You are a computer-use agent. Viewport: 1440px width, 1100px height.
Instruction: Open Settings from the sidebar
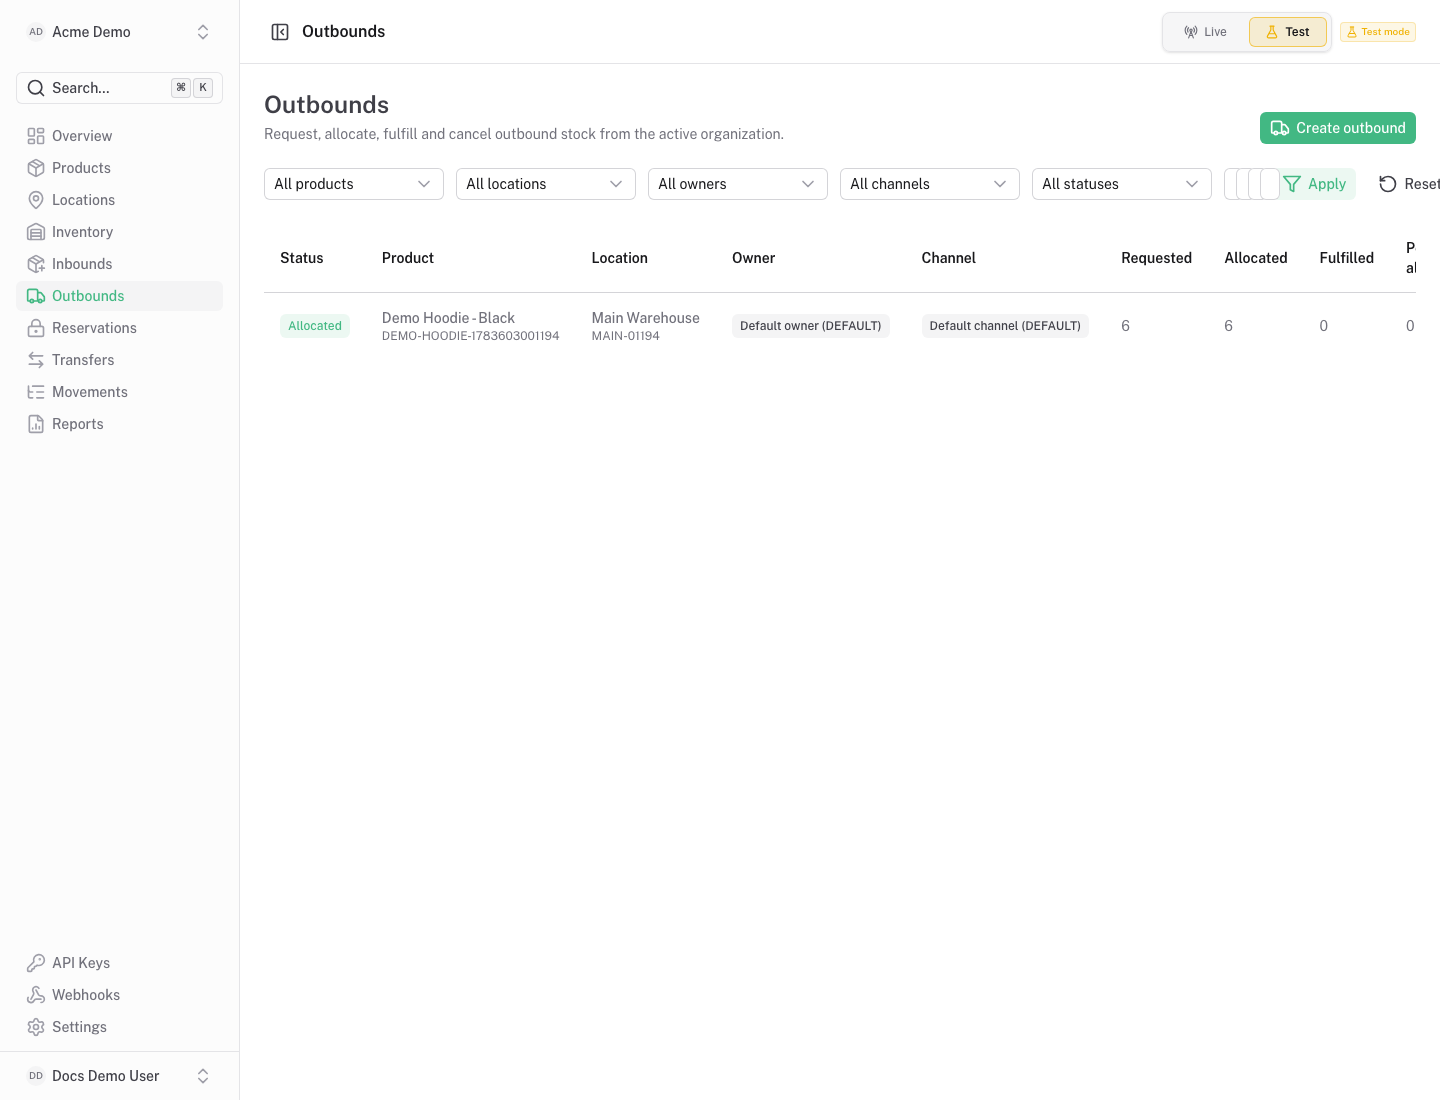119,1027
